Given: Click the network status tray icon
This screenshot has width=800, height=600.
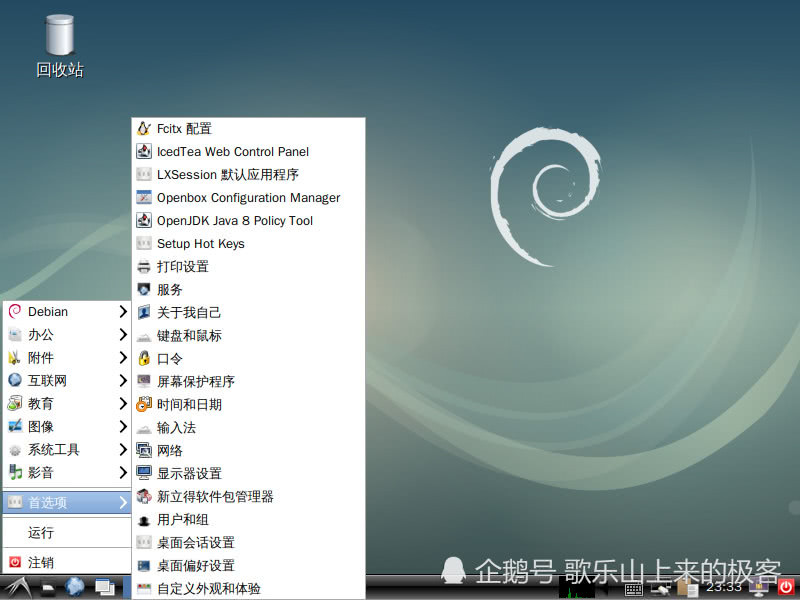Looking at the screenshot, I should 661,589.
